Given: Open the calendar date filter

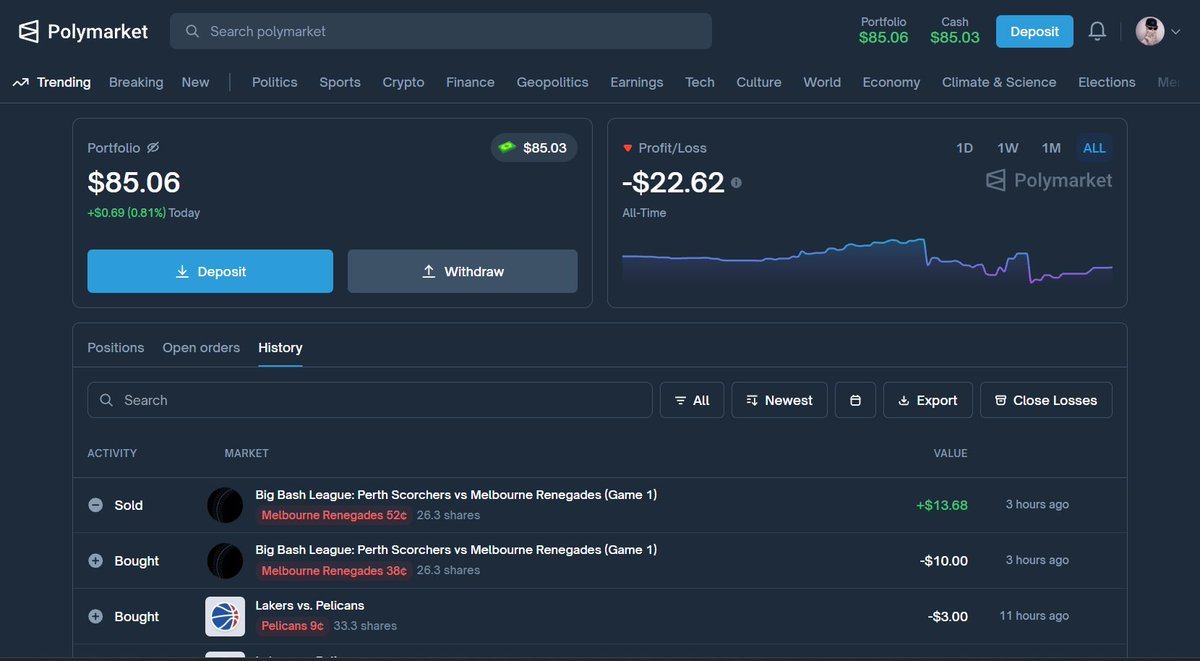Looking at the screenshot, I should click(855, 400).
